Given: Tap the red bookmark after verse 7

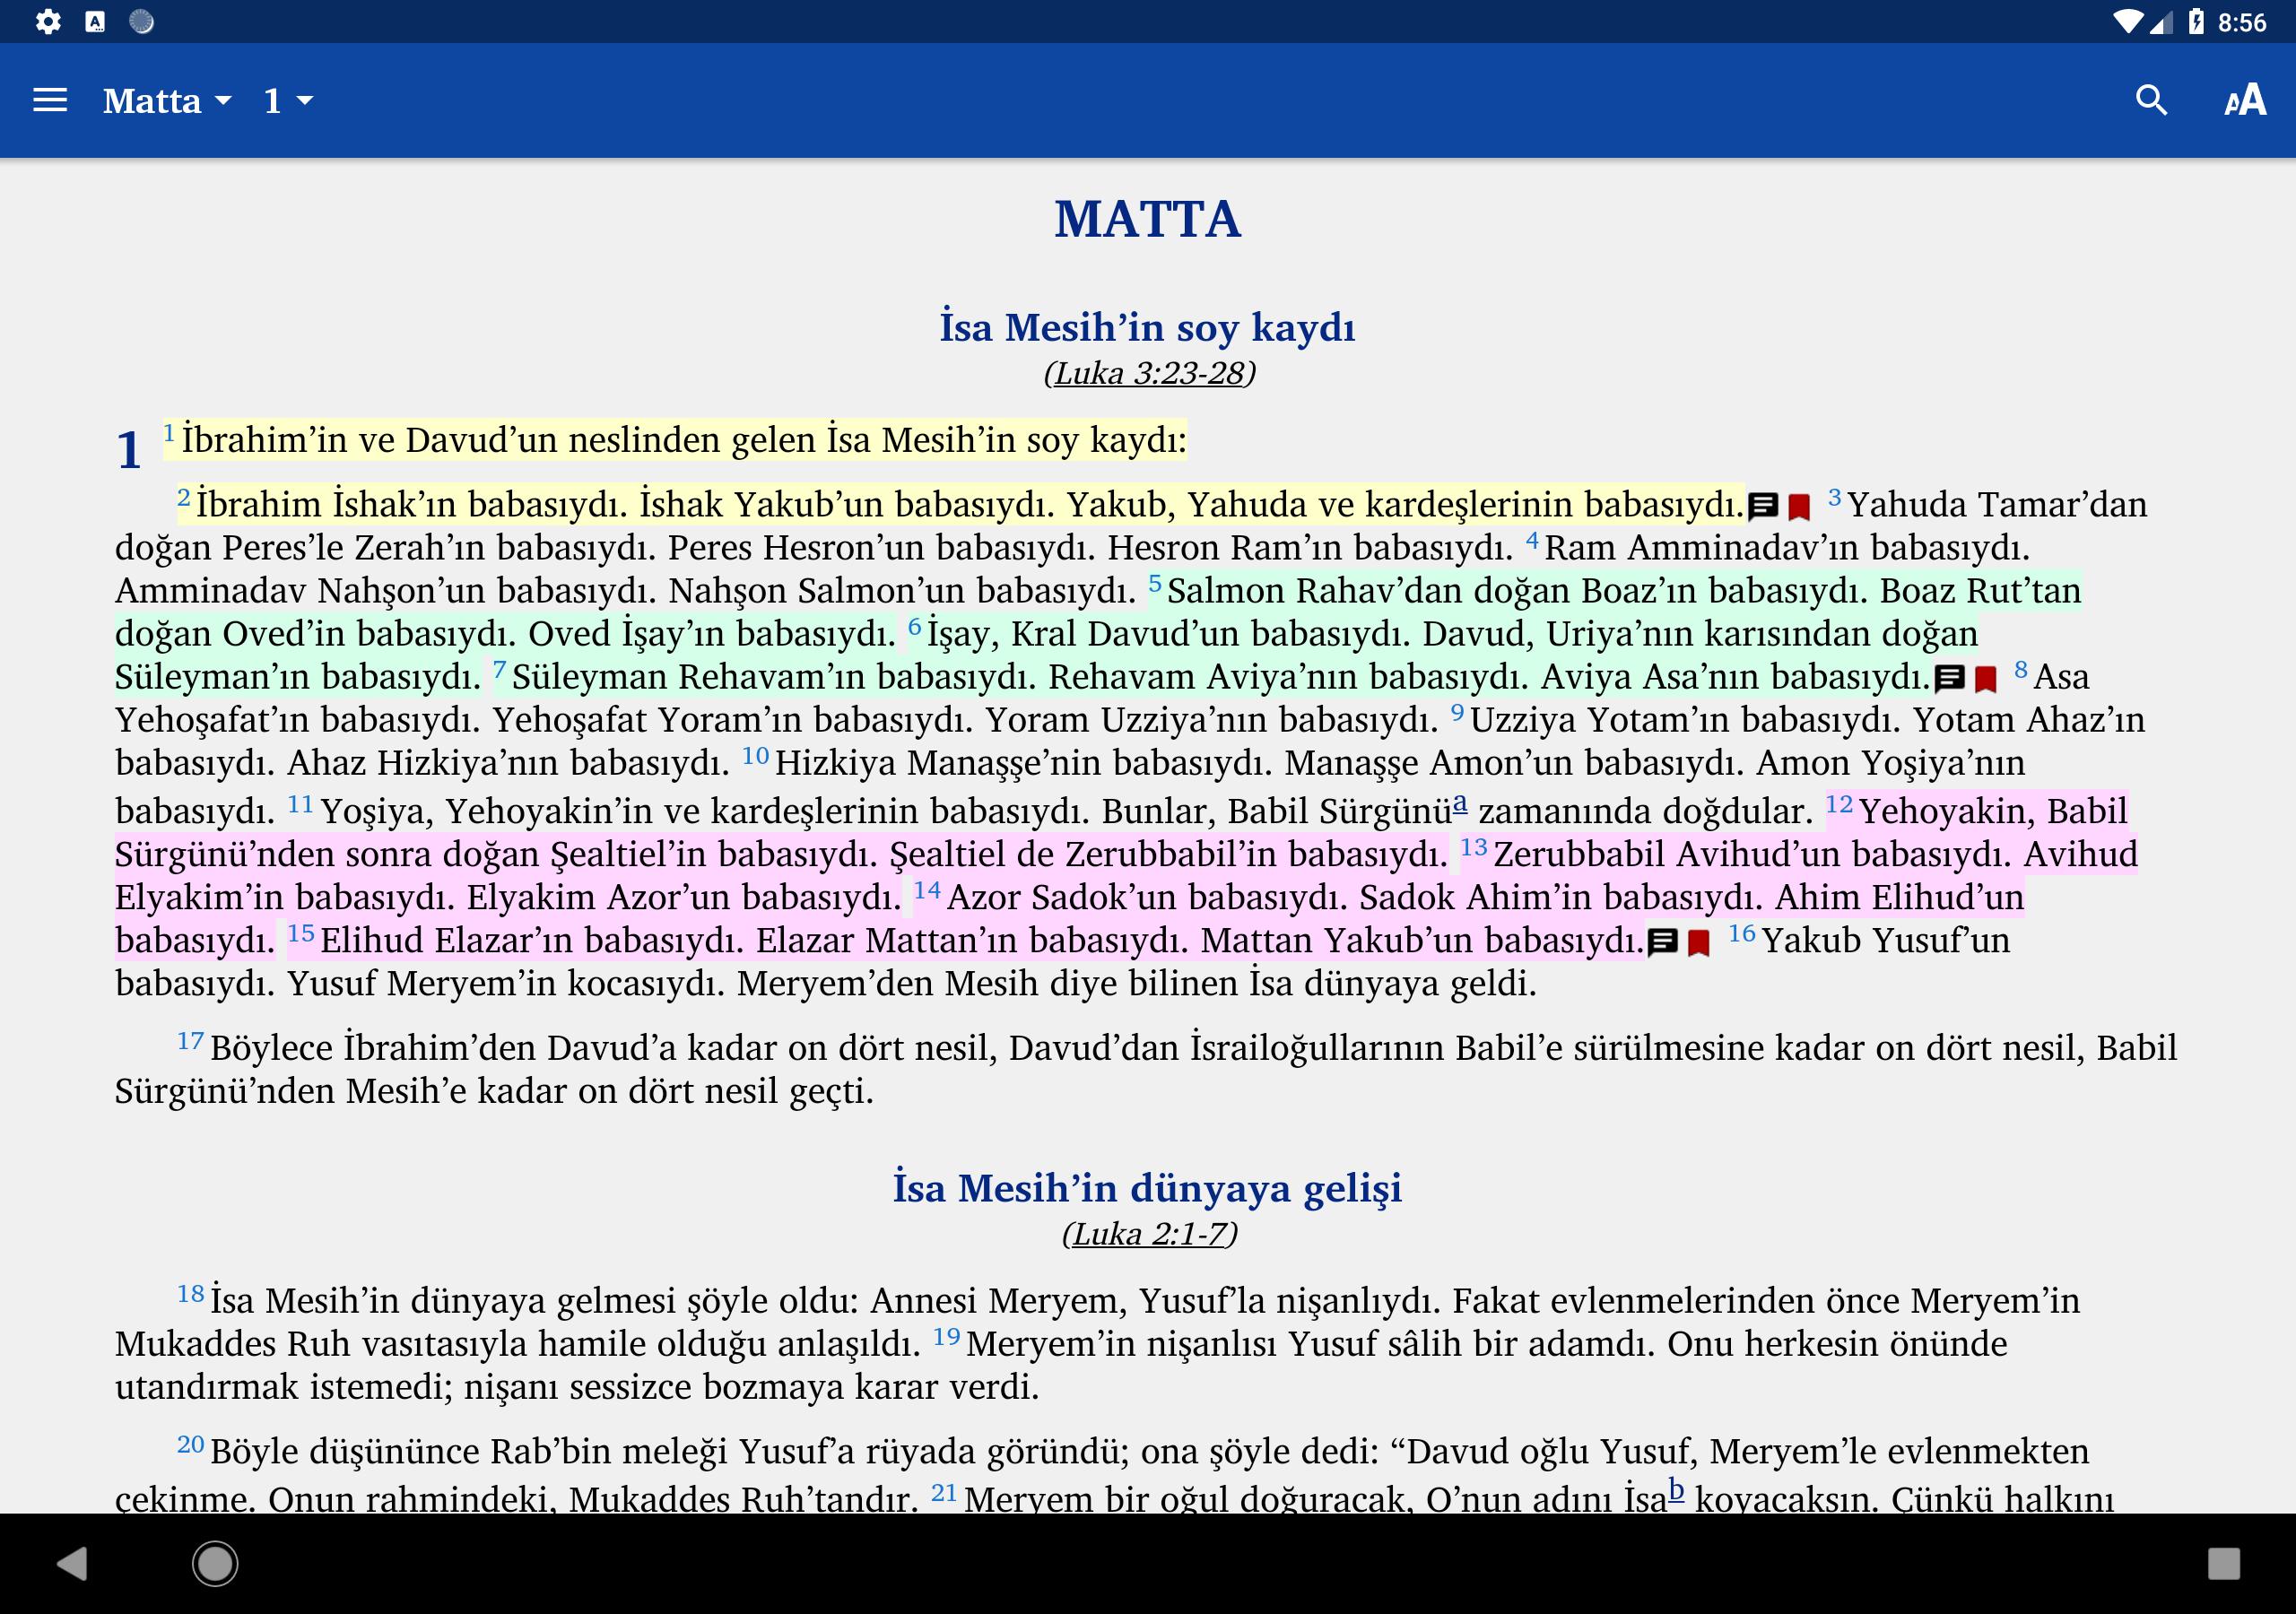Looking at the screenshot, I should (x=1986, y=680).
